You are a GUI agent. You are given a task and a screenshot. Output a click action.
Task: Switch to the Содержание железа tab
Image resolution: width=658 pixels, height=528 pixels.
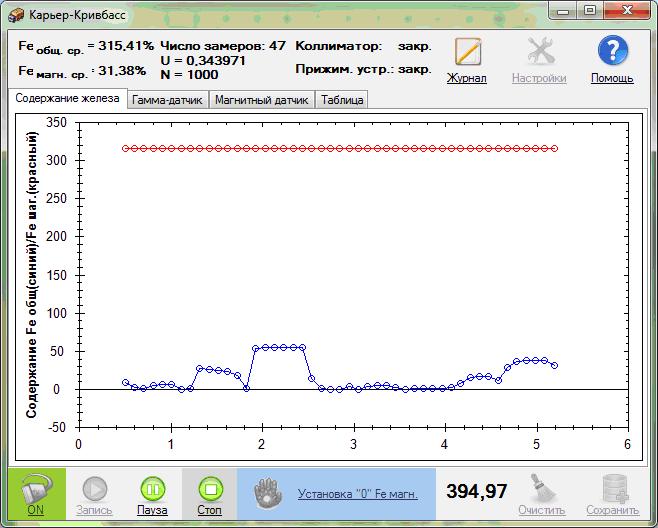68,98
